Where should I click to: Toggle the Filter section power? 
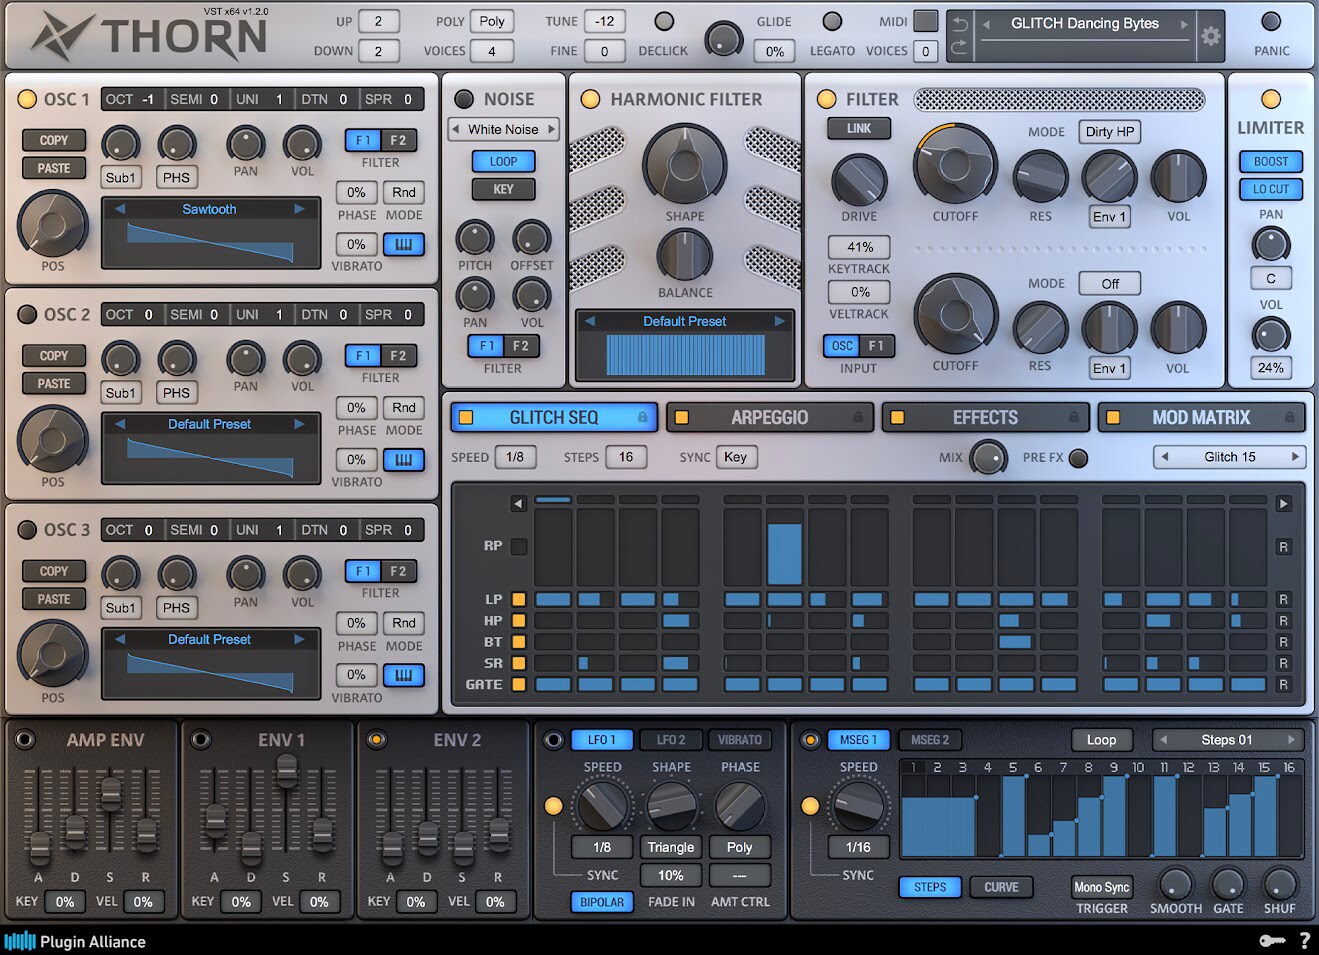coord(826,99)
